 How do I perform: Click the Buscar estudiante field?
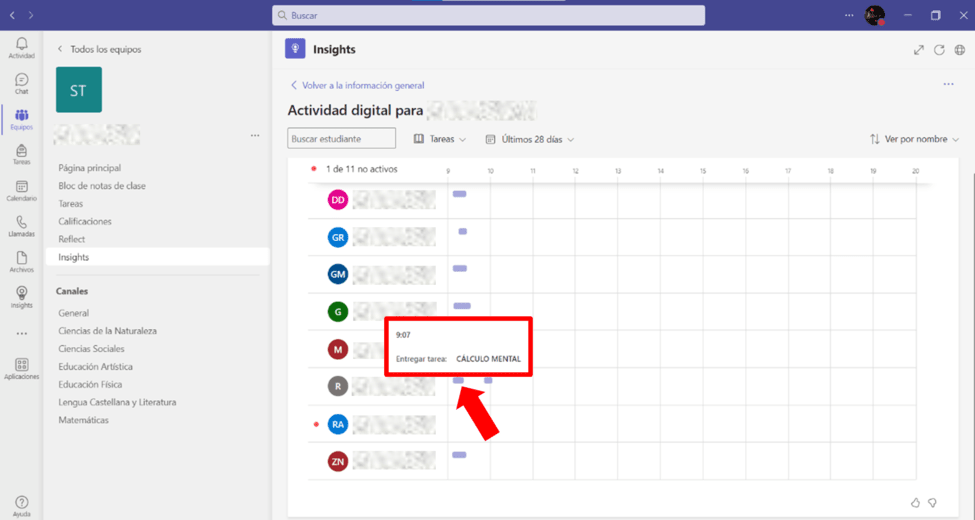[x=341, y=138]
